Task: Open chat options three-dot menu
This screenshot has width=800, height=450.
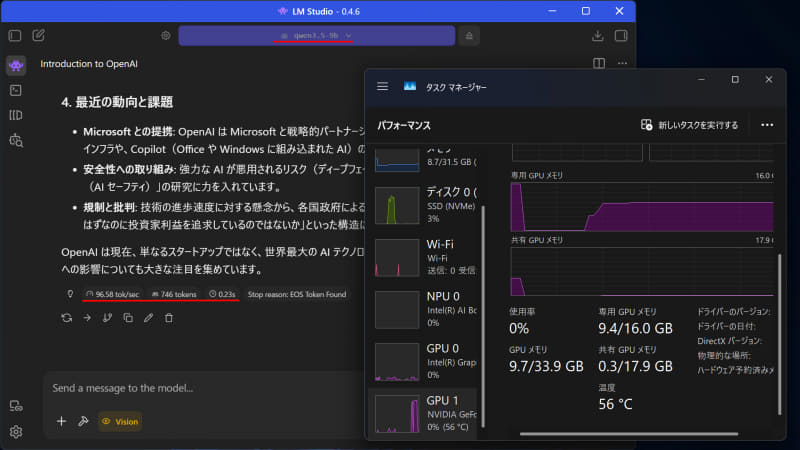Action: tap(622, 63)
